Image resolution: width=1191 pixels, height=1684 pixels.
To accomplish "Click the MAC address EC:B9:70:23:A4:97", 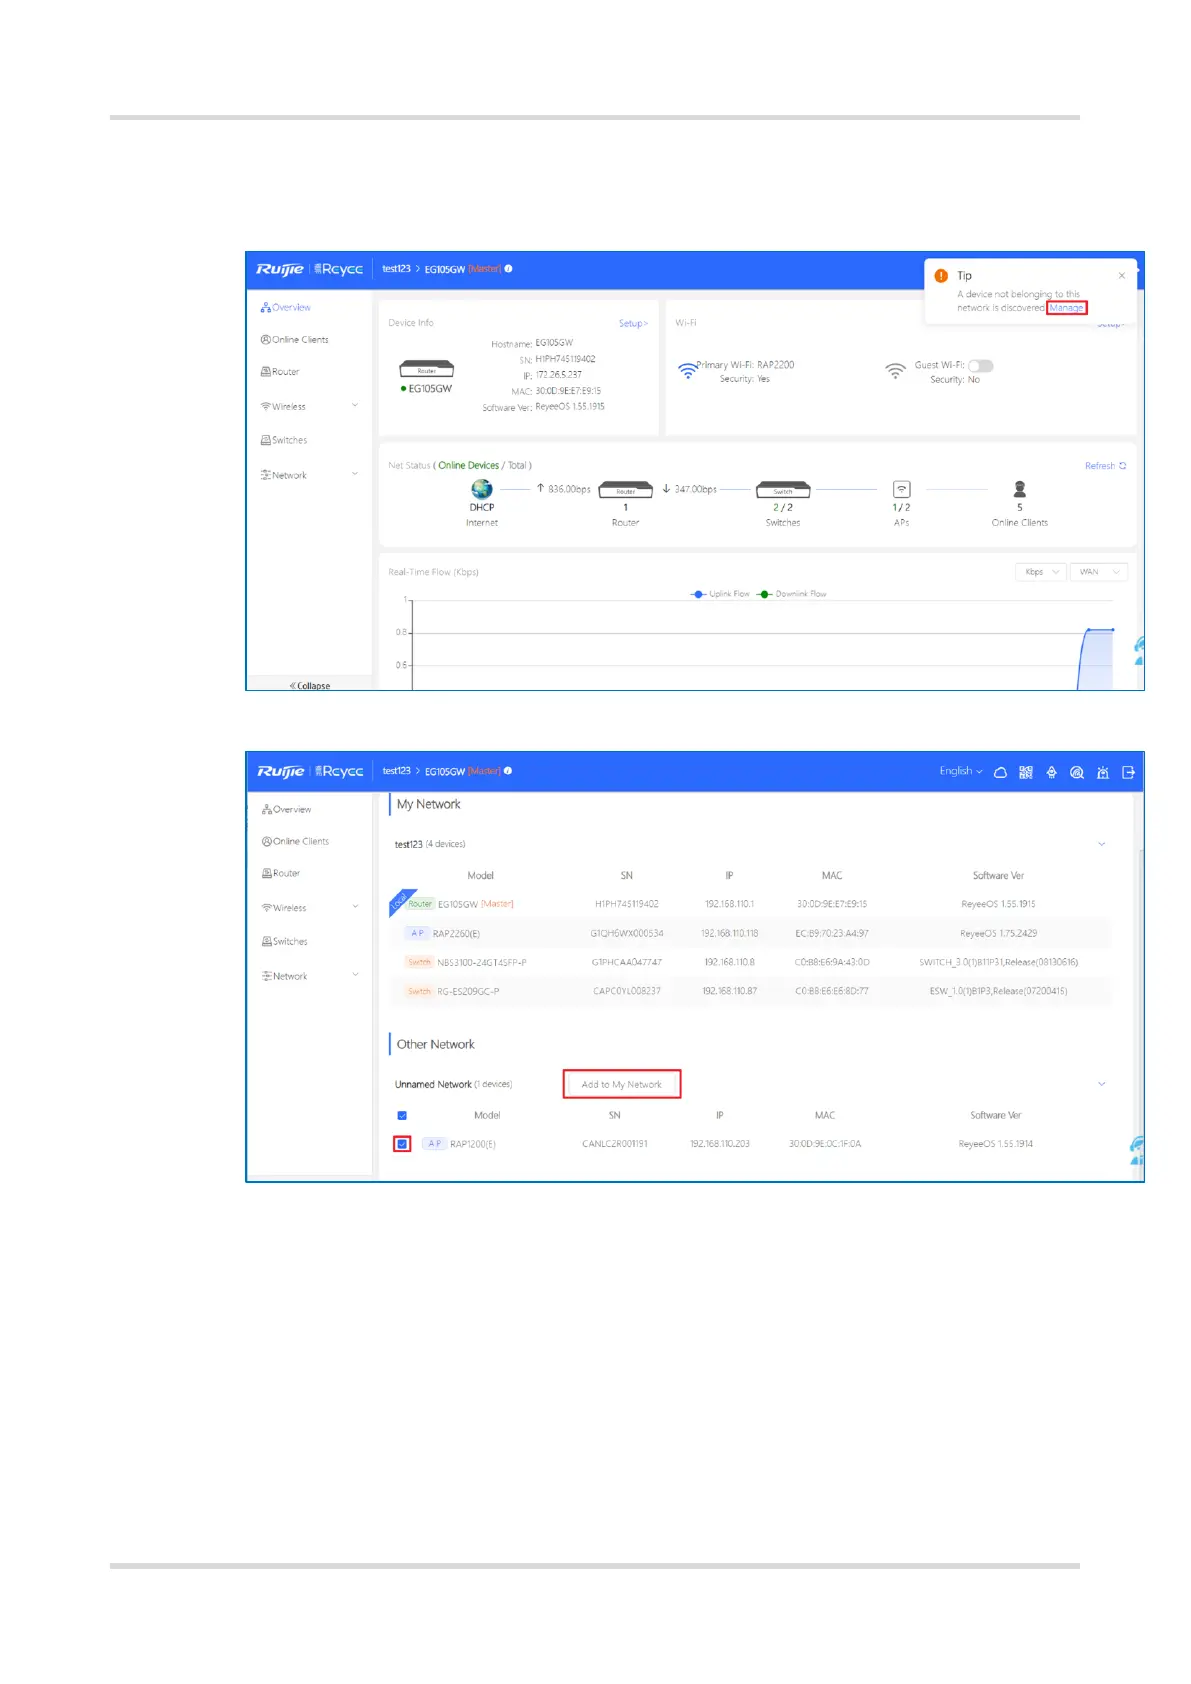I will click(x=832, y=933).
